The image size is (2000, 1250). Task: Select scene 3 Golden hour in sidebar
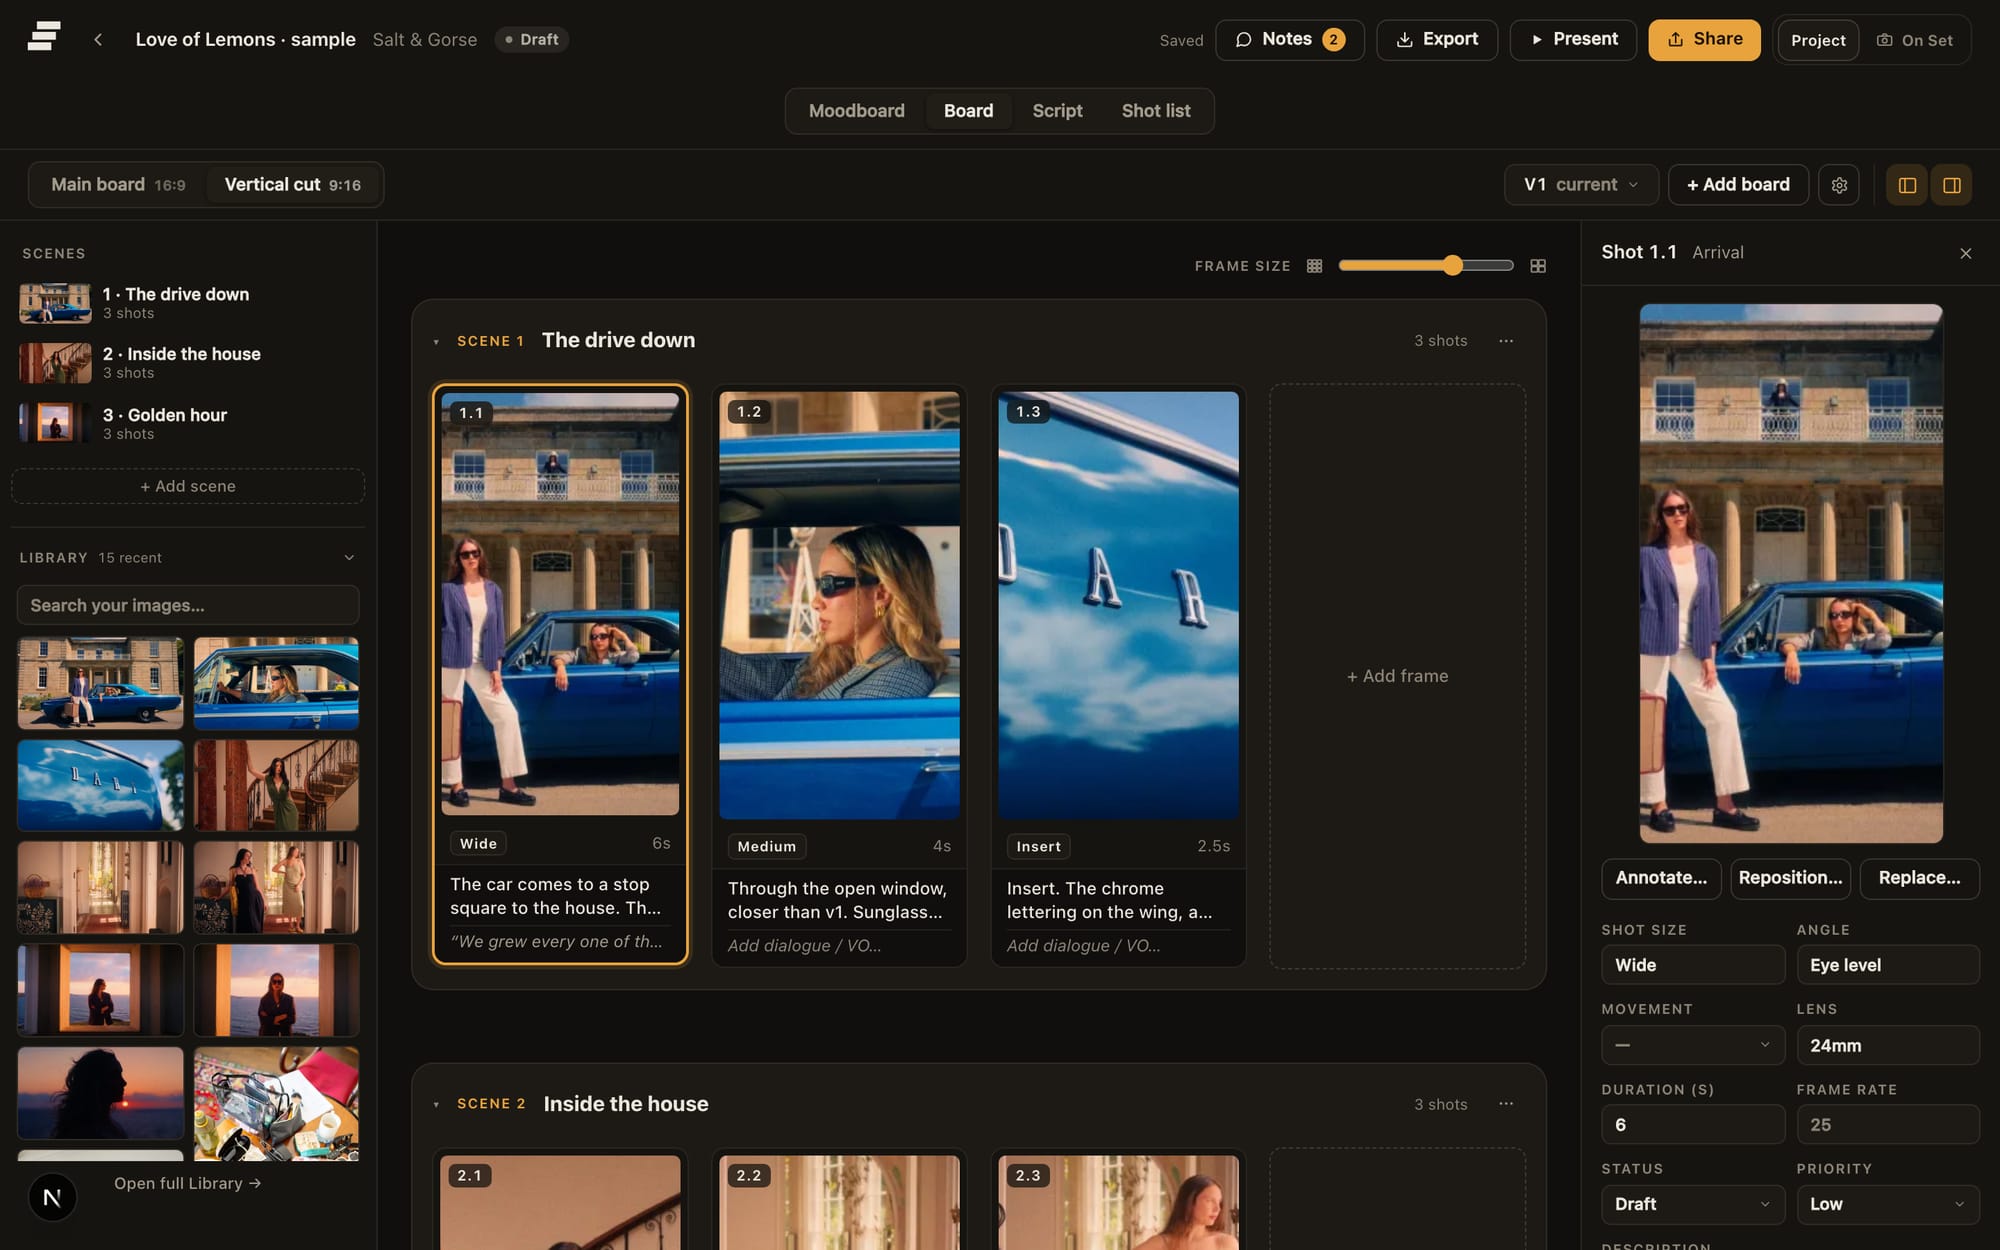pos(188,423)
